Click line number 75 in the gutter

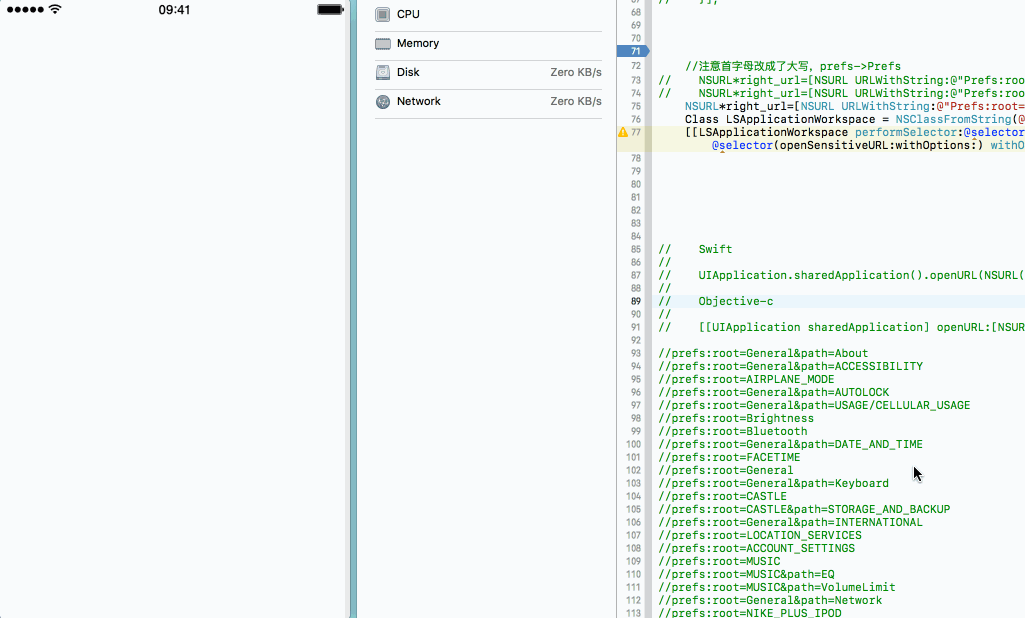tap(635, 107)
